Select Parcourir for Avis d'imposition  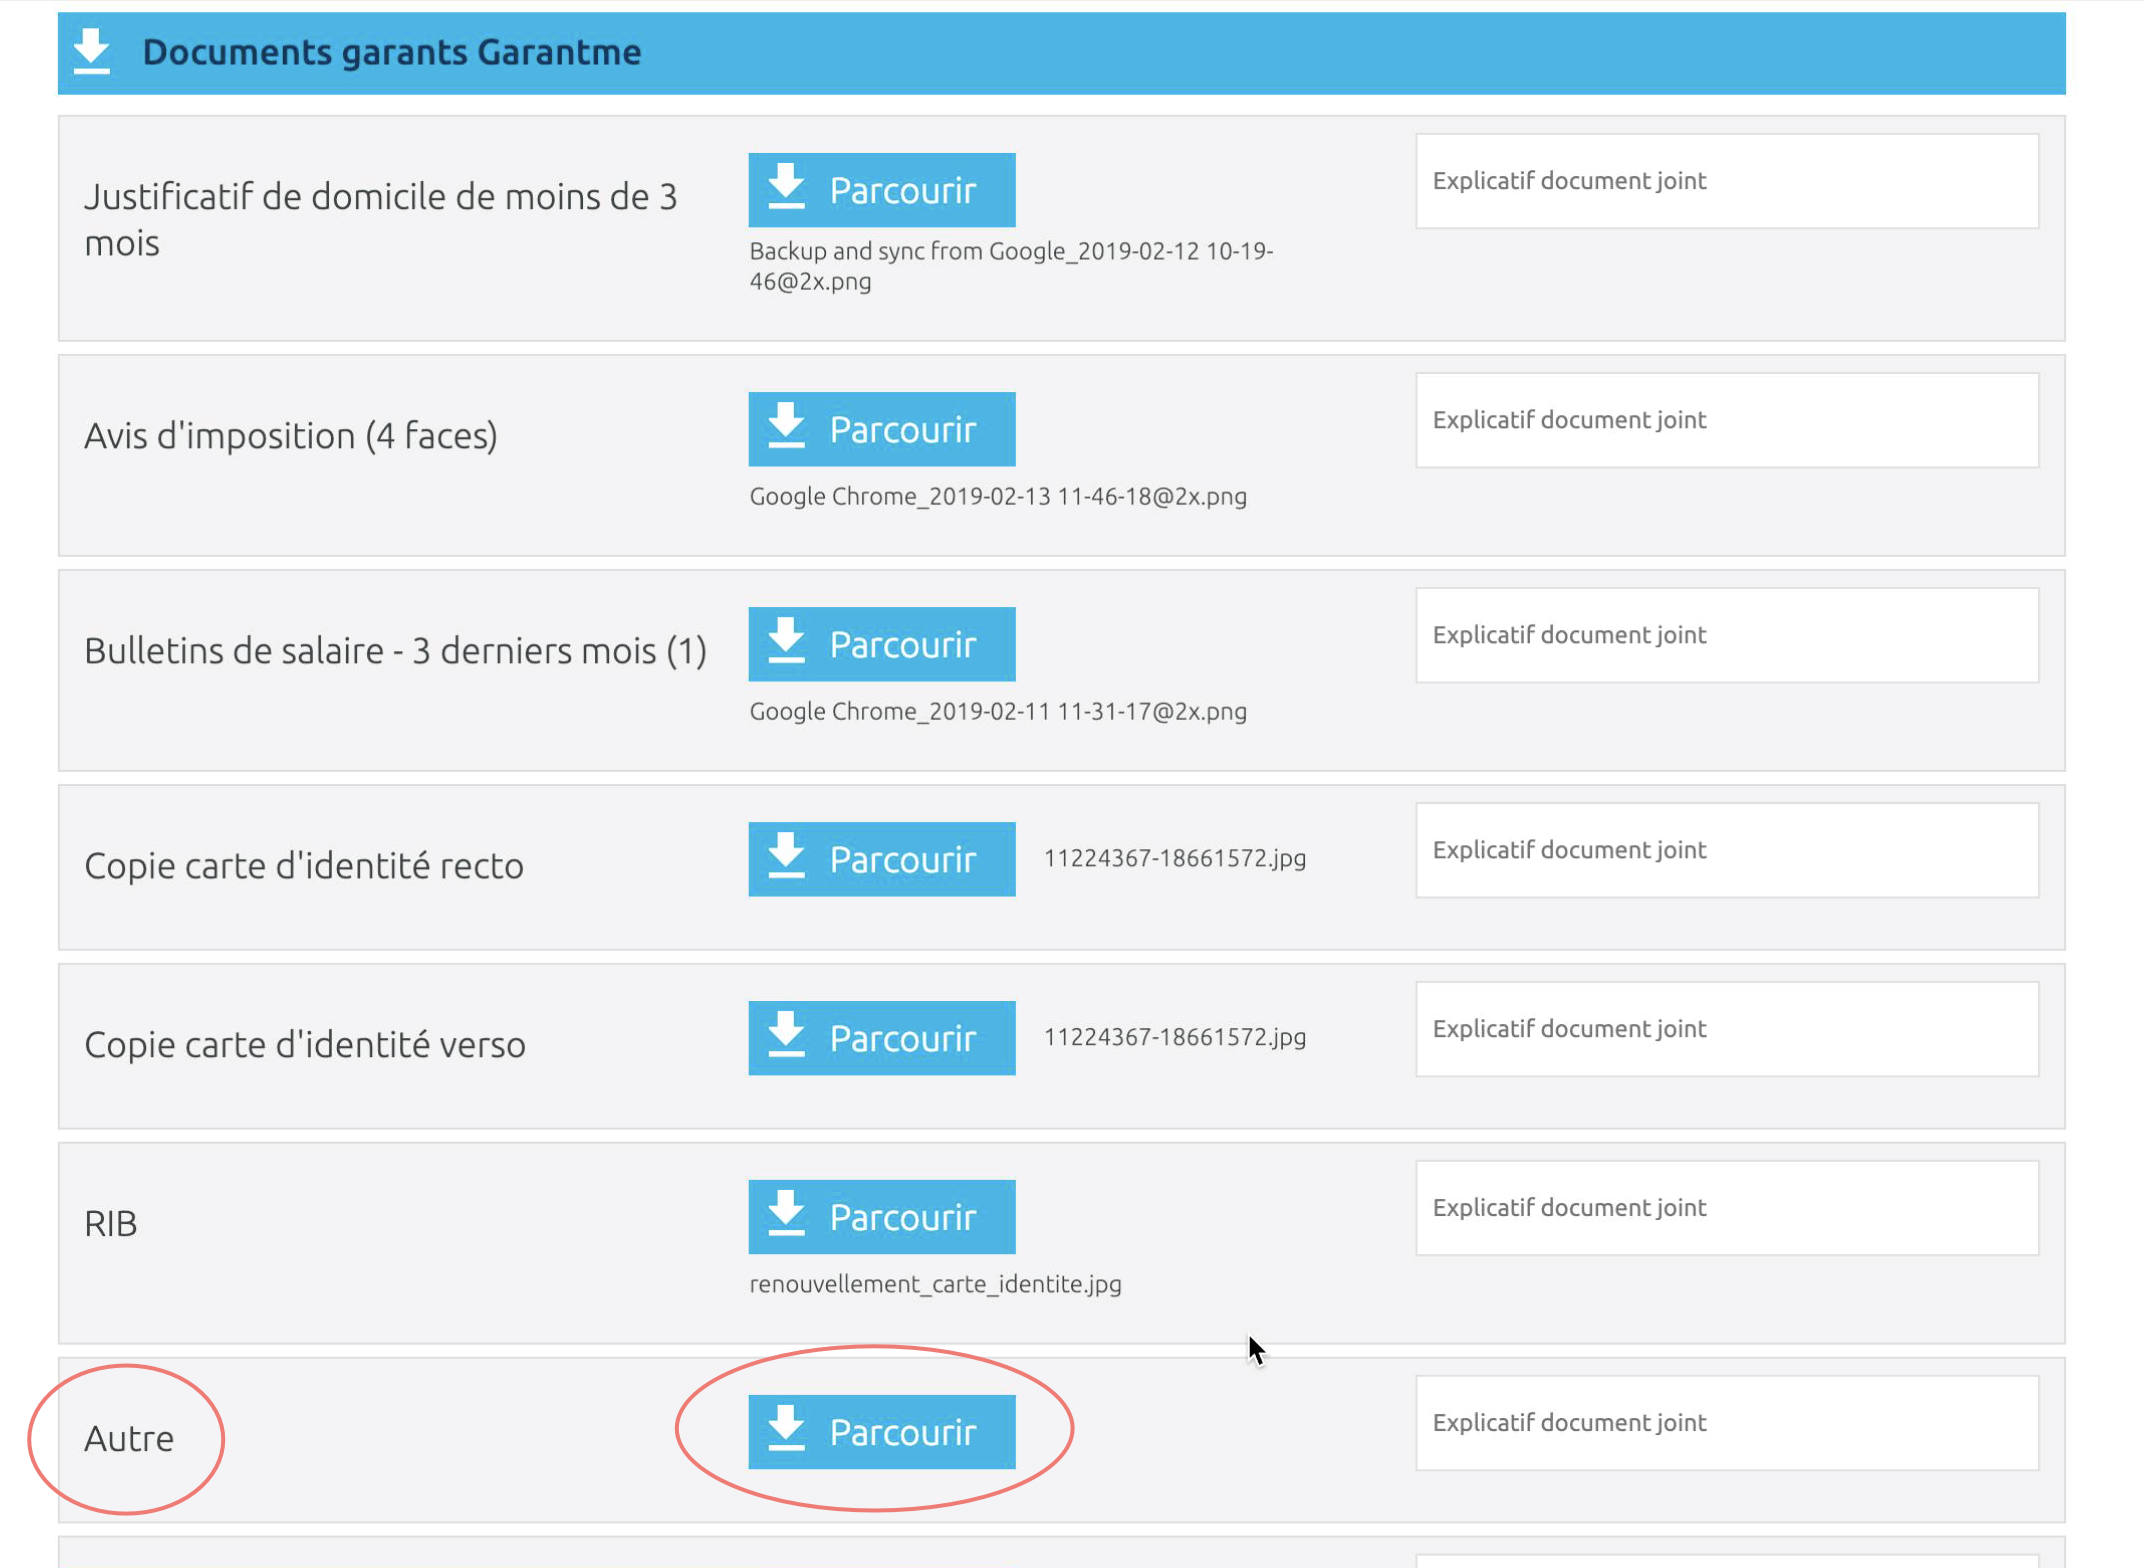tap(882, 429)
